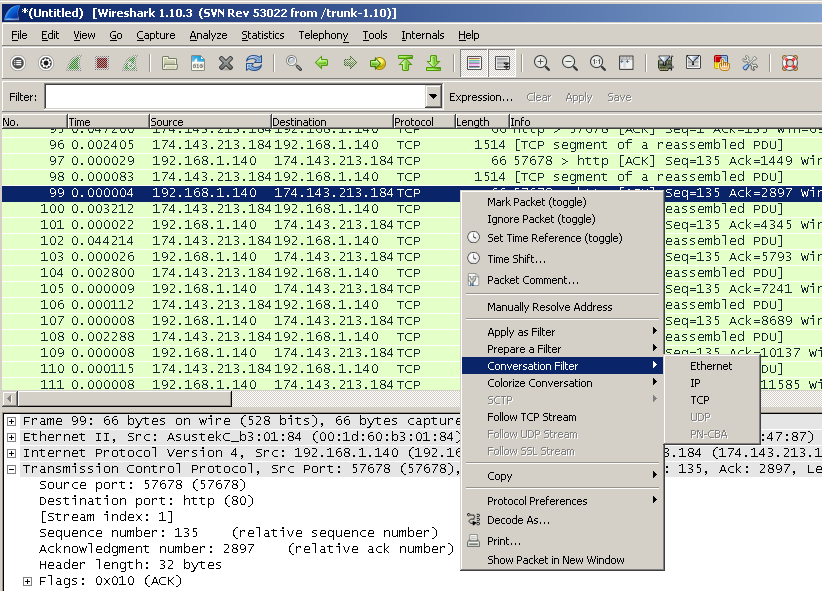Open Wireshark preferences
The height and width of the screenshot is (591, 822).
coord(749,63)
